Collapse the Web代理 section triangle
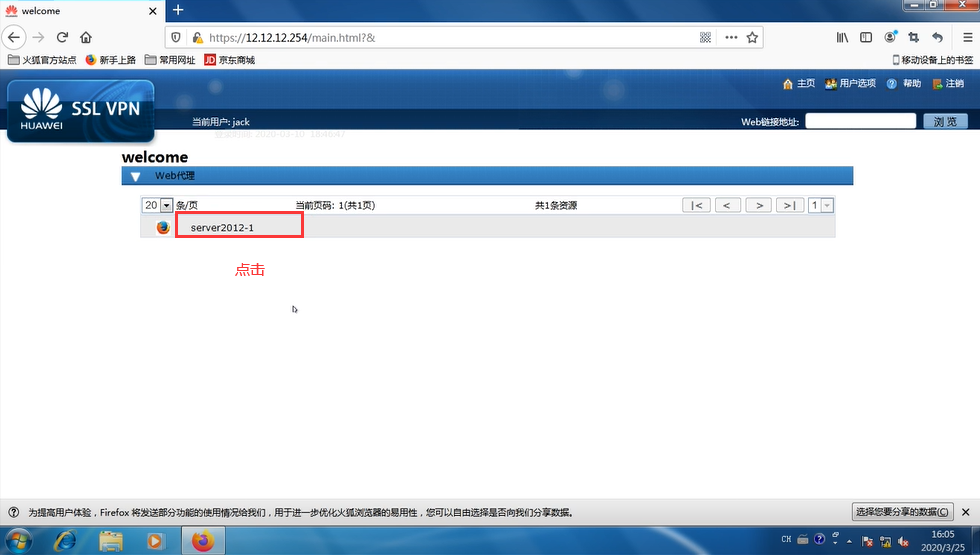 [x=136, y=176]
